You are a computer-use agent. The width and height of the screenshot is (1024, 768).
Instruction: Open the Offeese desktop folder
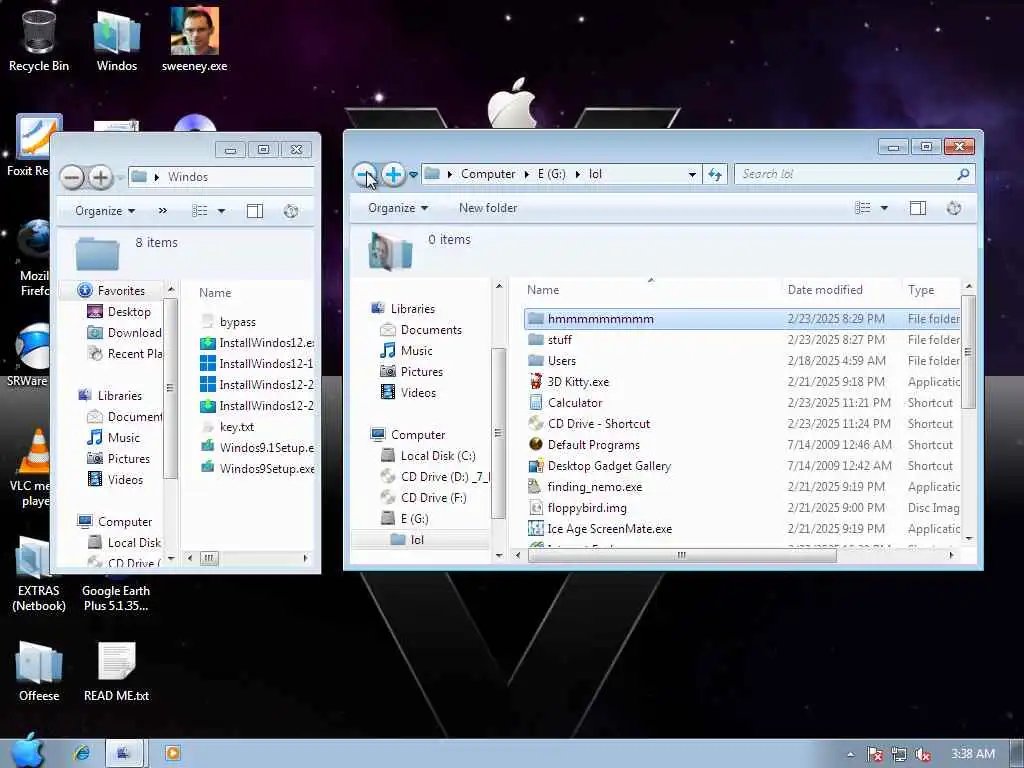pos(39,671)
